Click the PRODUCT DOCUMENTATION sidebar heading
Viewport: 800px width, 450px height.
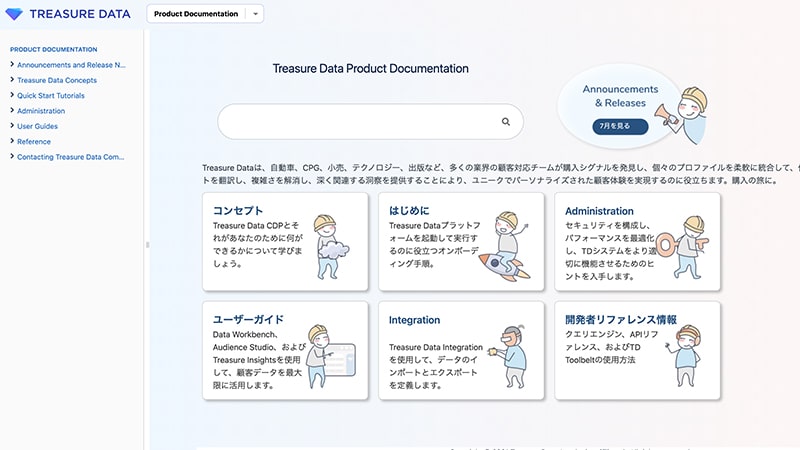[54, 49]
